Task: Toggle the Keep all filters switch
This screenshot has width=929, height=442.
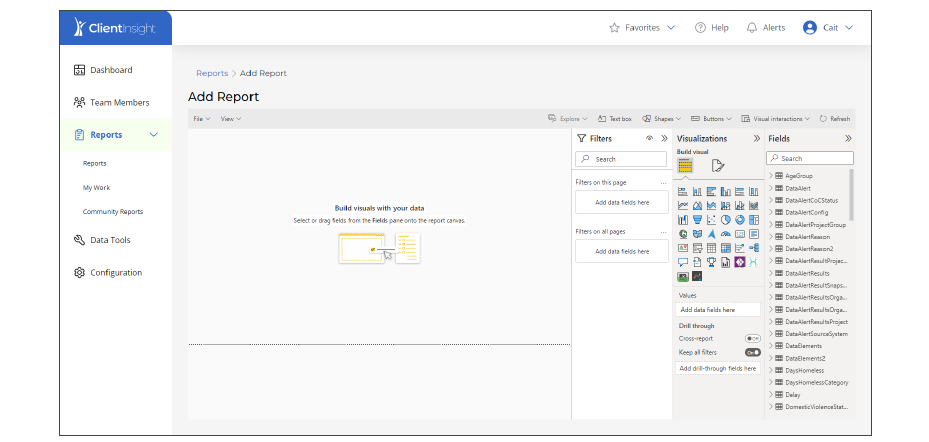Action: pyautogui.click(x=752, y=352)
